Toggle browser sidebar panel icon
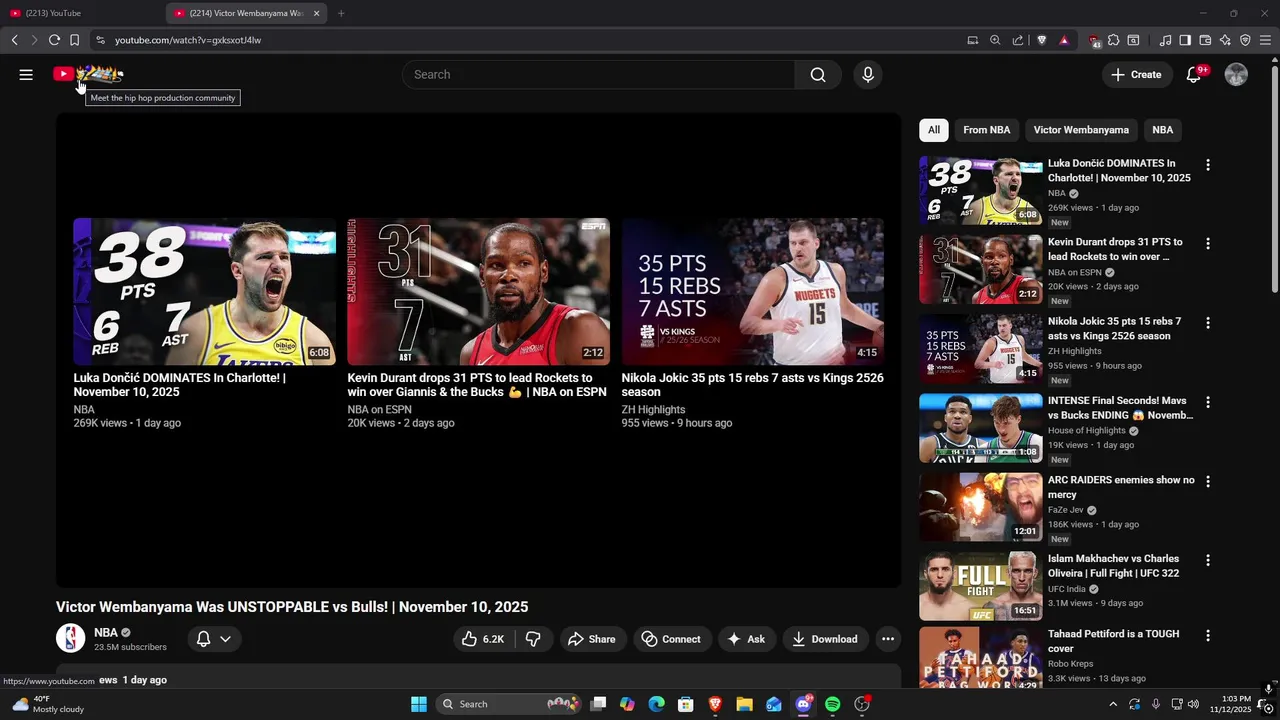This screenshot has width=1280, height=720. 1185,40
